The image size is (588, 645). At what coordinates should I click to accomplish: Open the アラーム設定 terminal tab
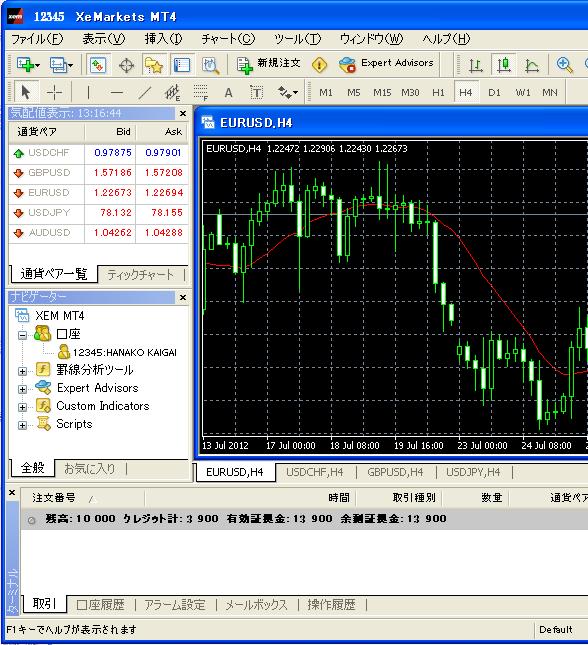click(175, 605)
